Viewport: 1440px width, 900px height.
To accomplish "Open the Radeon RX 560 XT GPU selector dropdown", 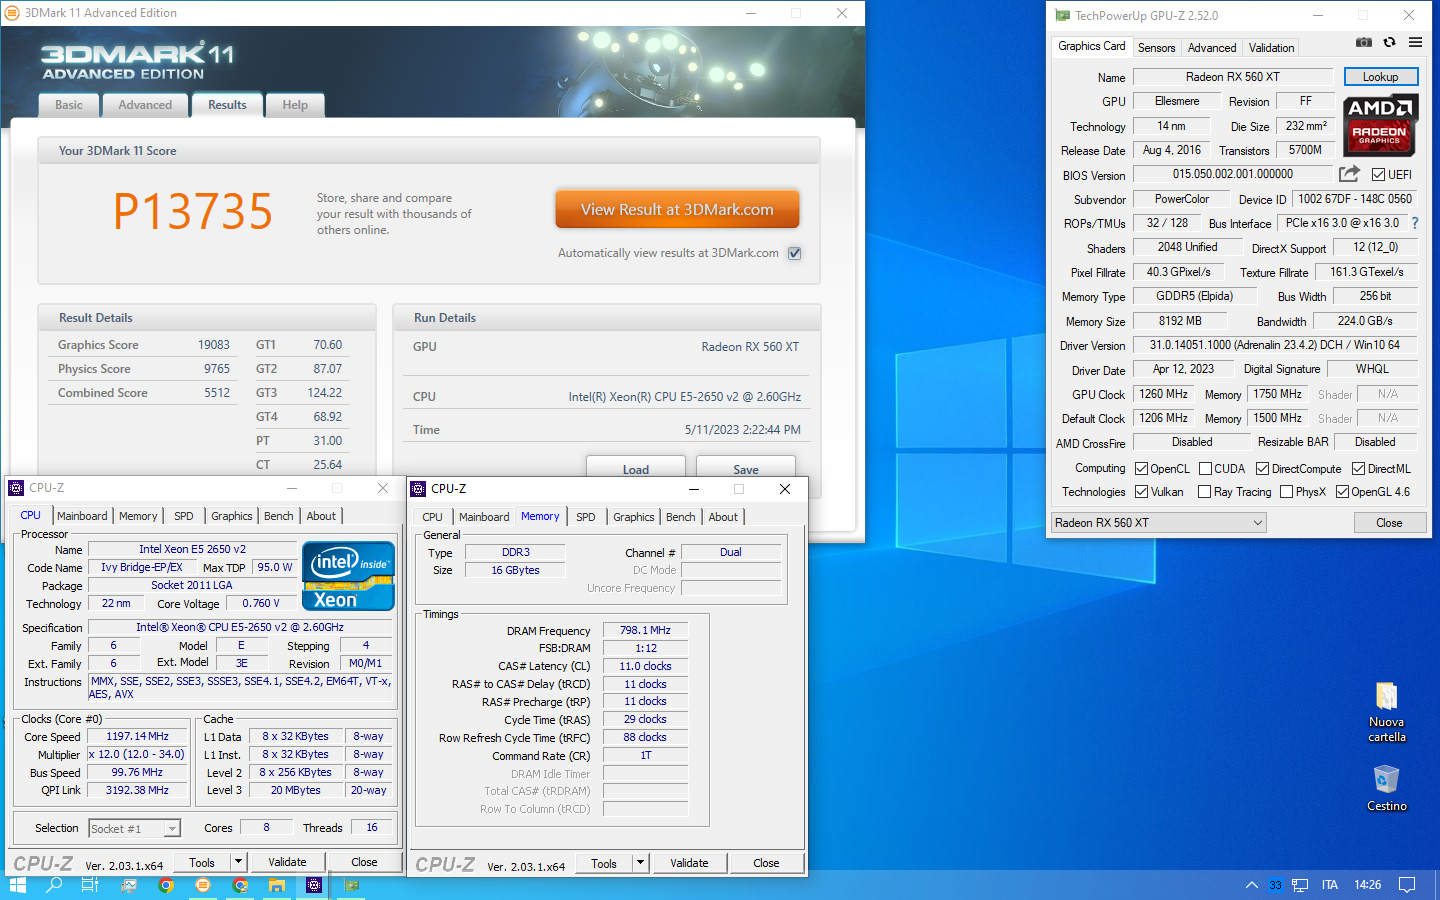I will point(1158,523).
